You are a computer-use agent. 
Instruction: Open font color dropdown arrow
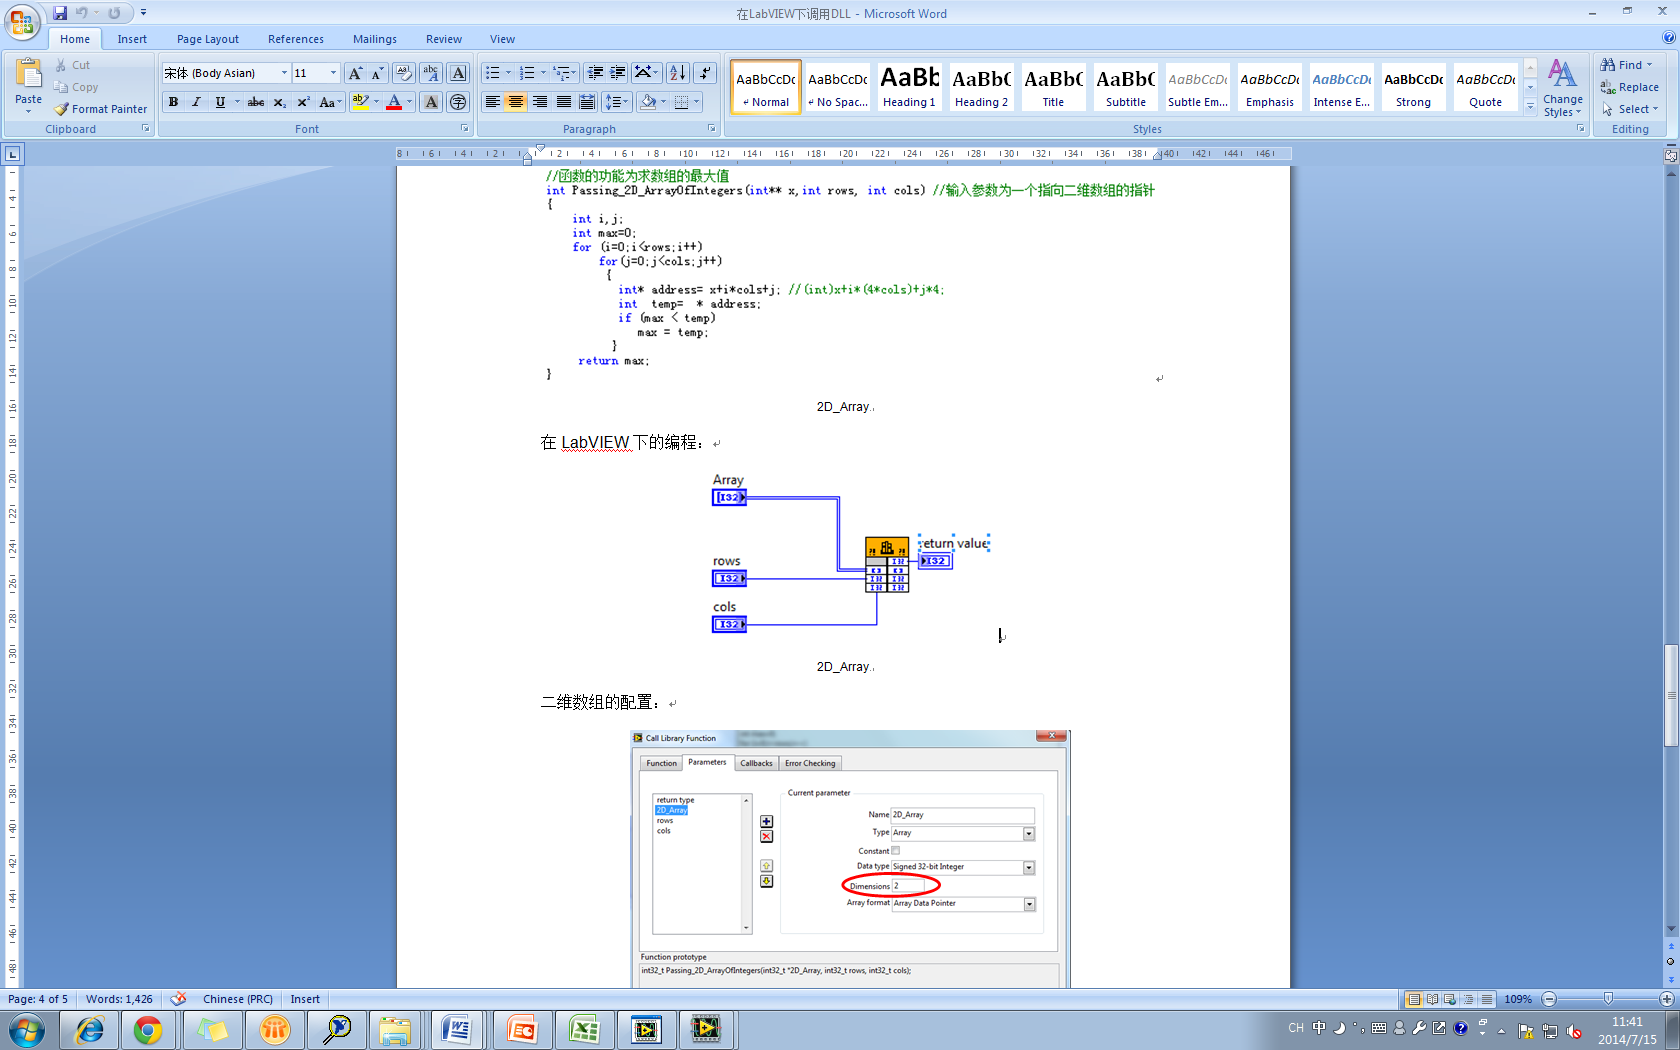click(409, 102)
